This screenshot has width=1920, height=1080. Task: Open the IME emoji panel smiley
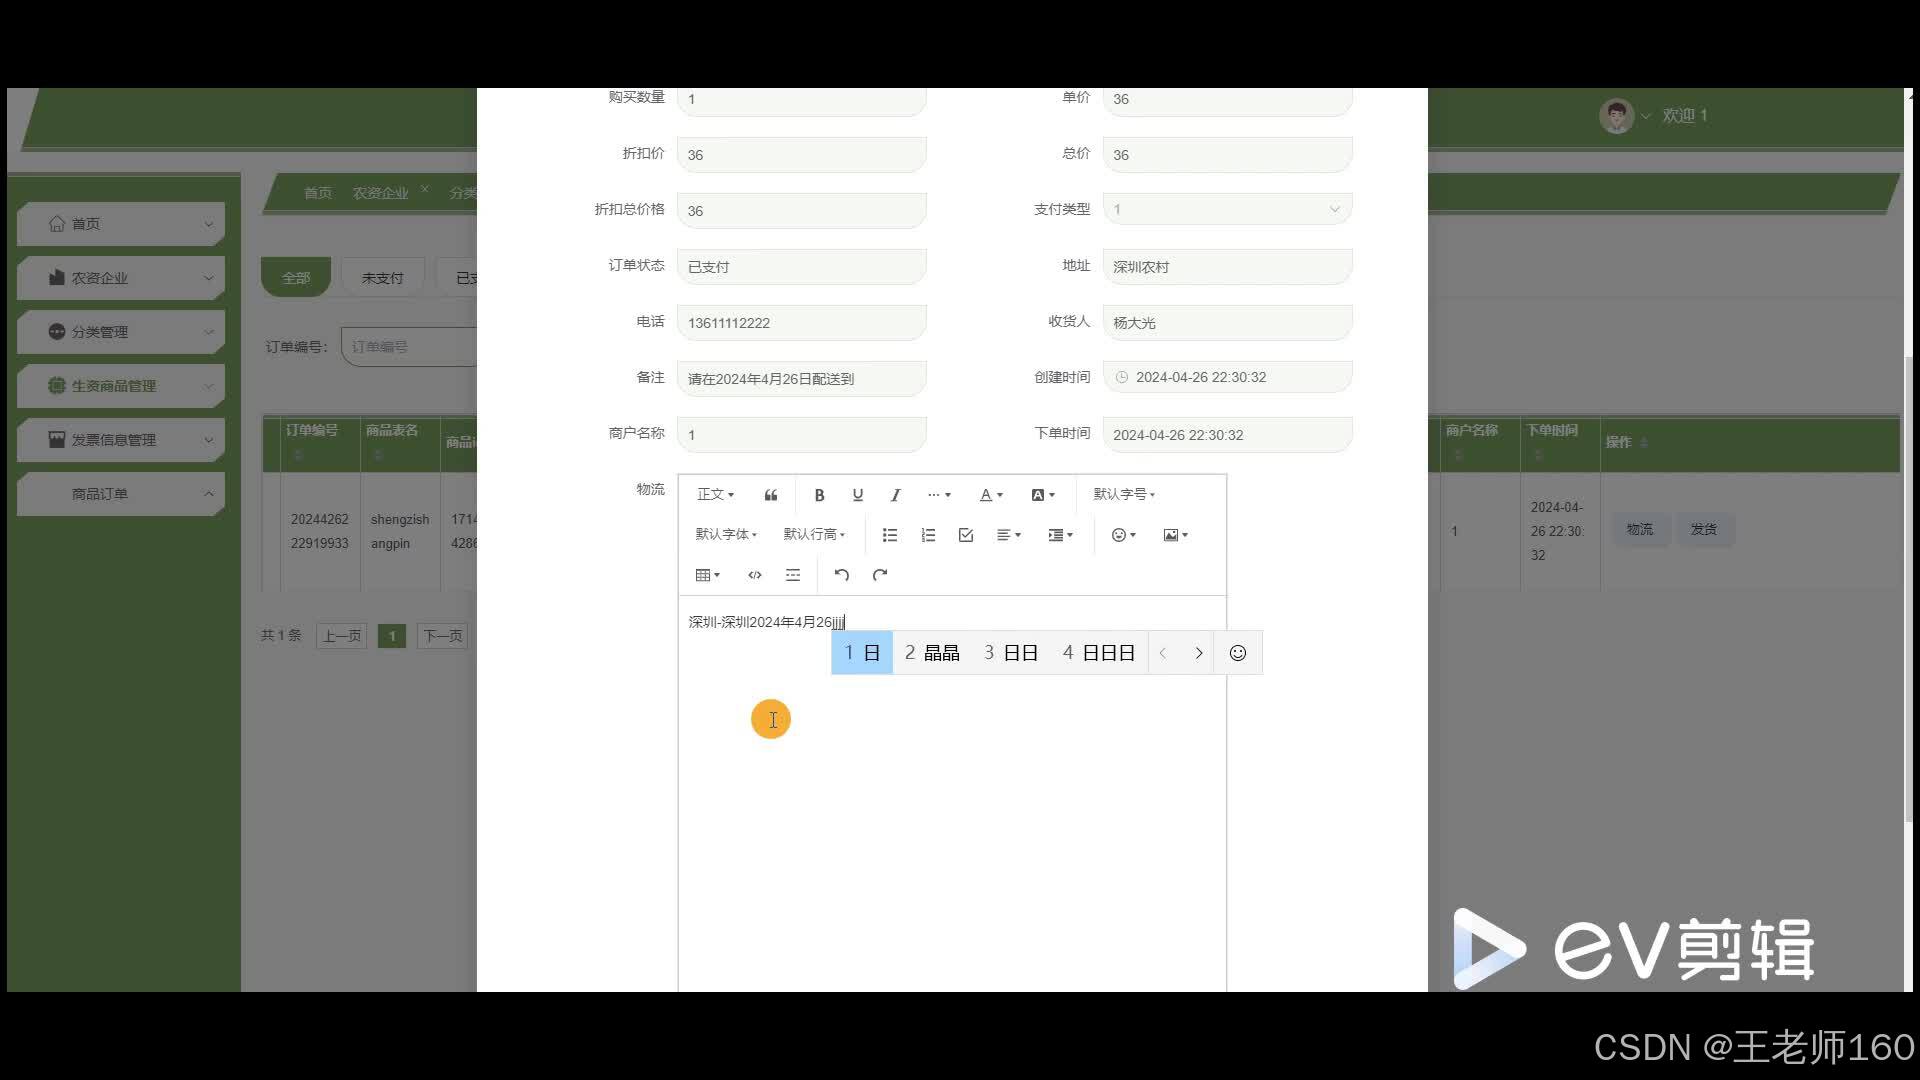(x=1237, y=653)
